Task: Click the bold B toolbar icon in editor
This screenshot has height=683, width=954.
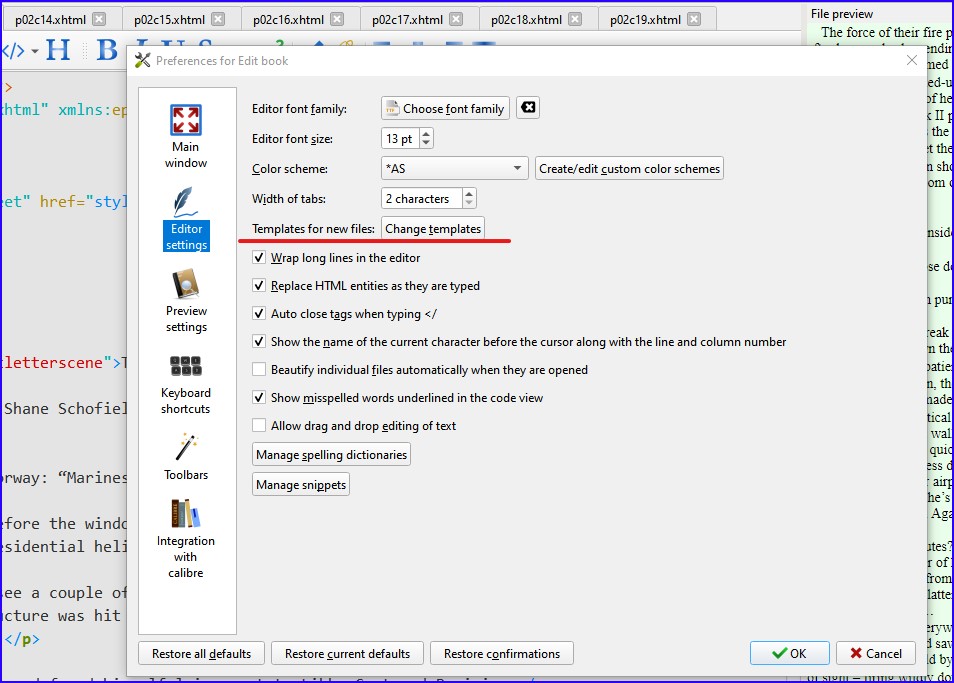Action: click(107, 50)
